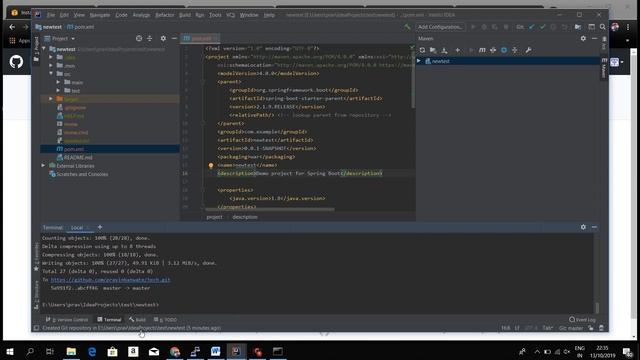Expand test folder under src
The image size is (640, 360).
click(58, 91)
